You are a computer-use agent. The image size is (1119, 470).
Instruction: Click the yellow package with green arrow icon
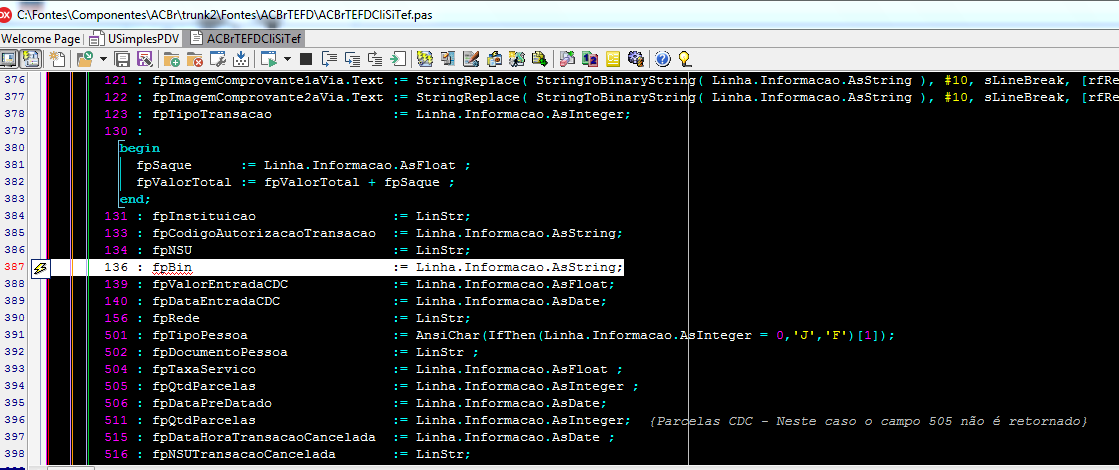click(540, 58)
